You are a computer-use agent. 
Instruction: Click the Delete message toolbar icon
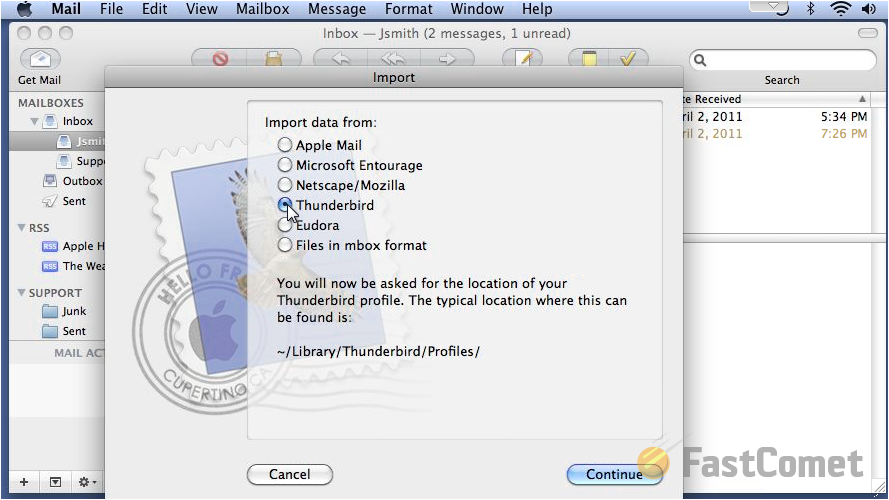coord(220,58)
